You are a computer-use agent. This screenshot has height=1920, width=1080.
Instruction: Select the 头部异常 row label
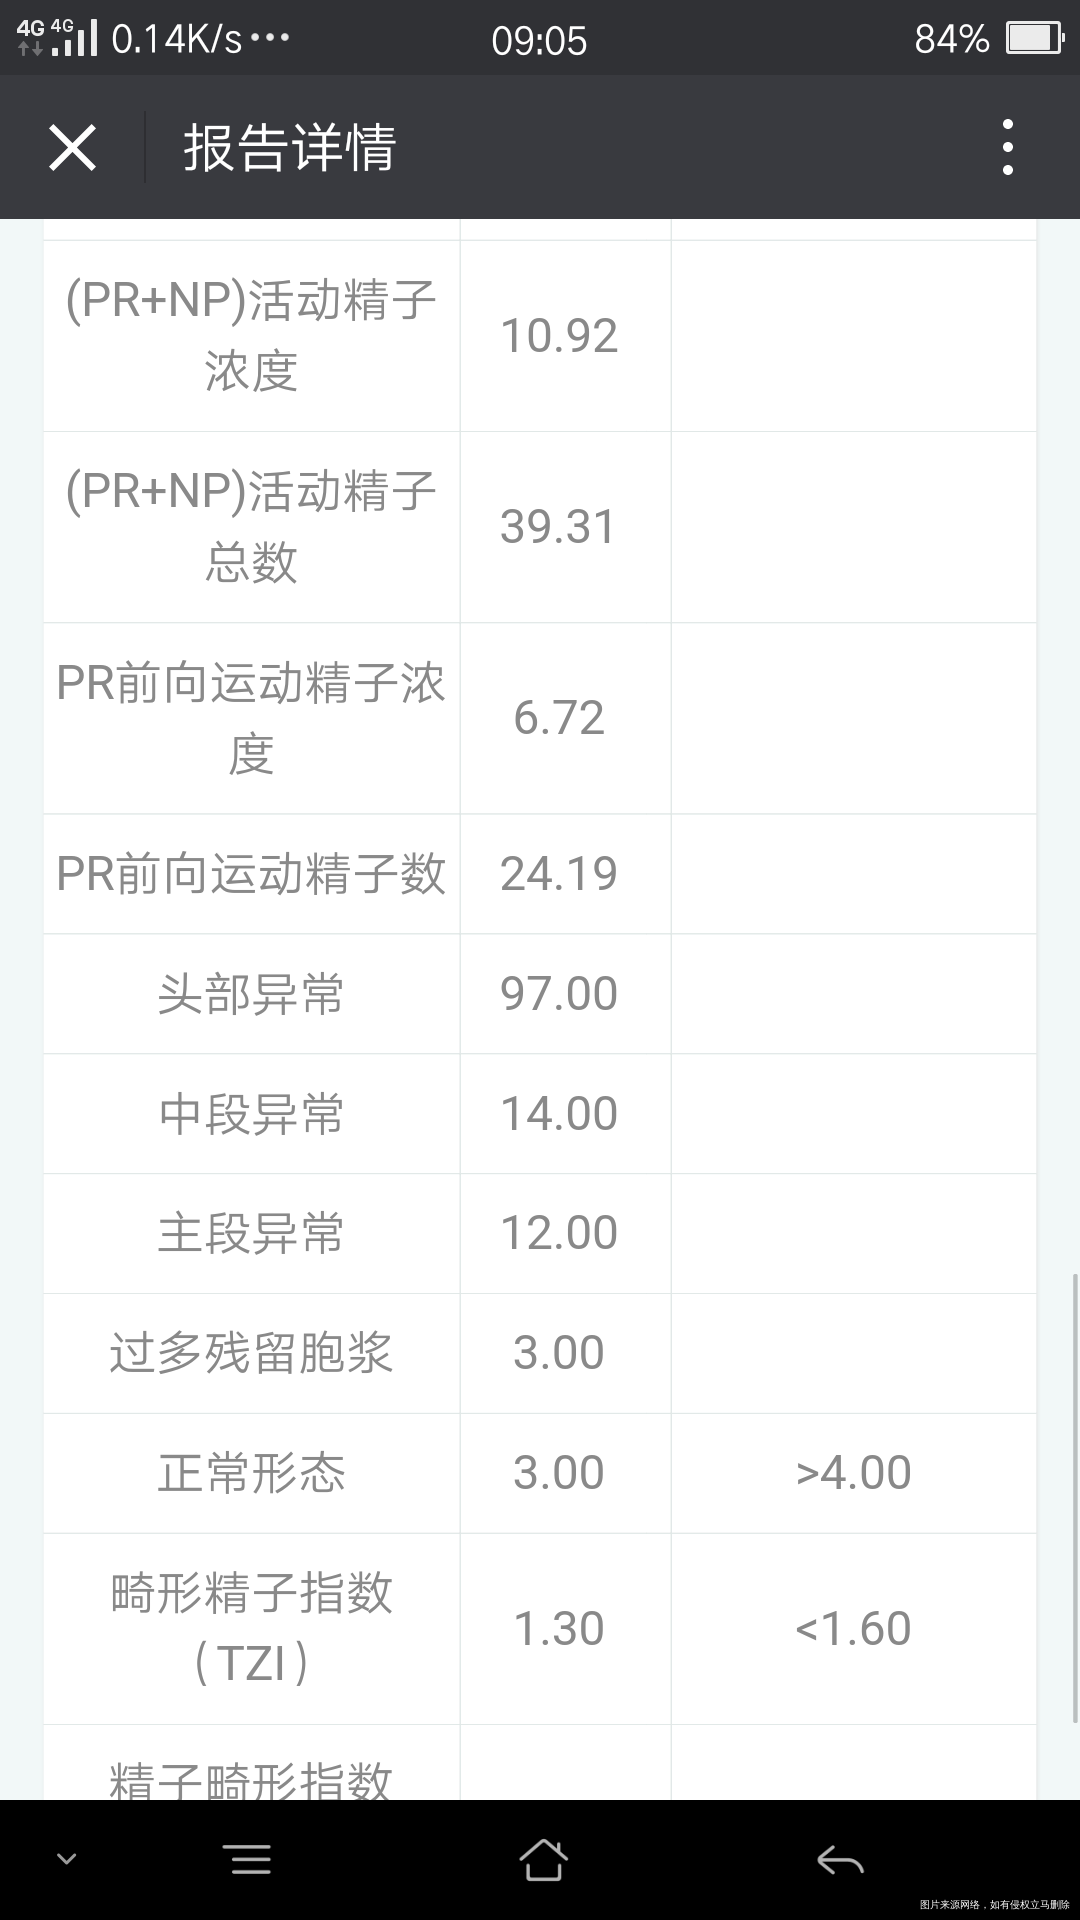click(251, 994)
